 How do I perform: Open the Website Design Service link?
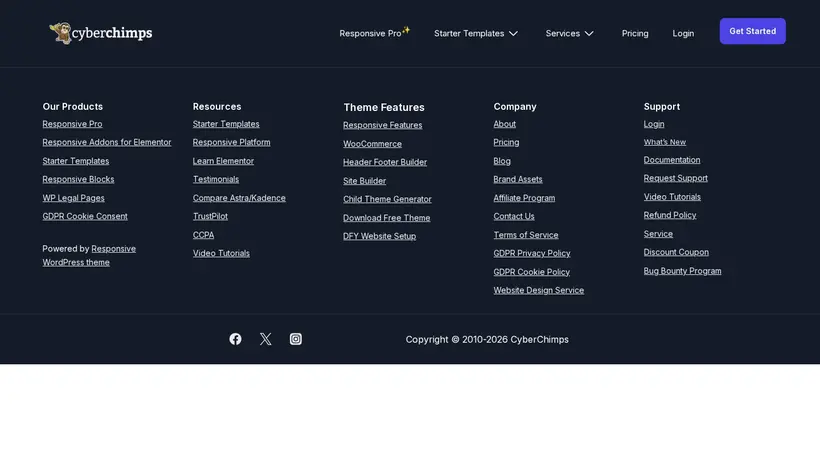pos(539,291)
